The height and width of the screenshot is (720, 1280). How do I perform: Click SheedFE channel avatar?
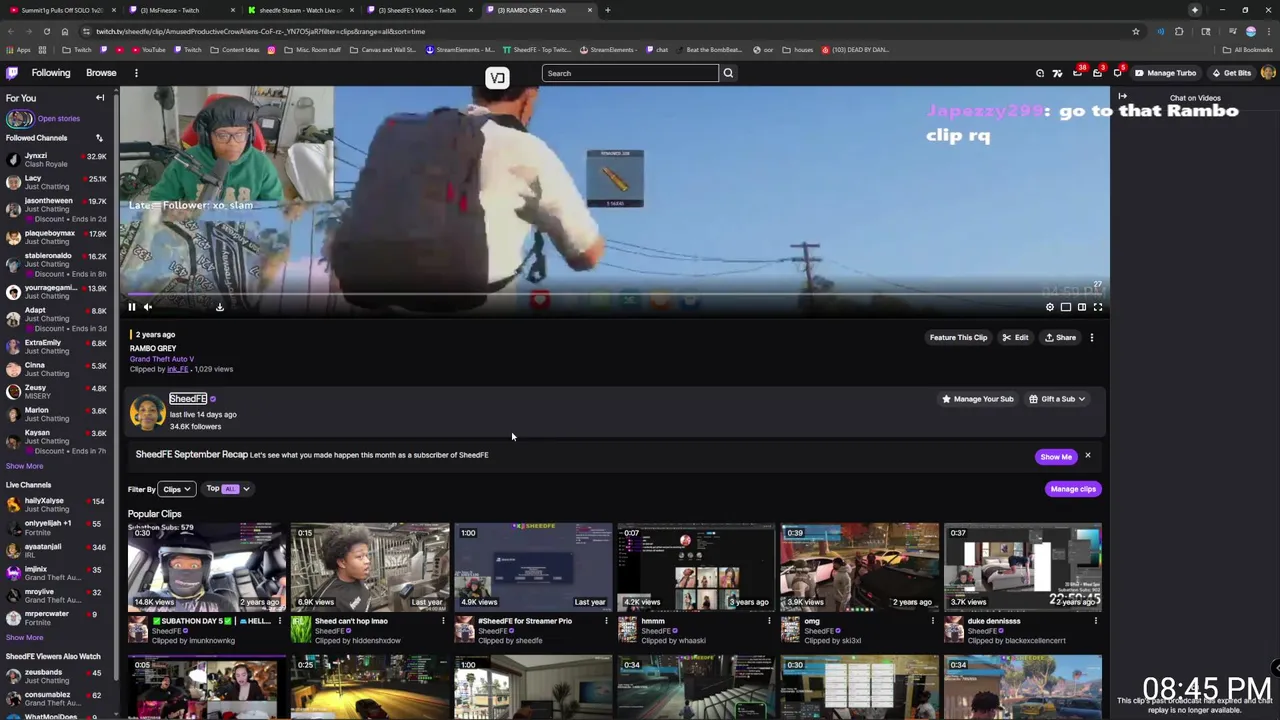point(147,412)
